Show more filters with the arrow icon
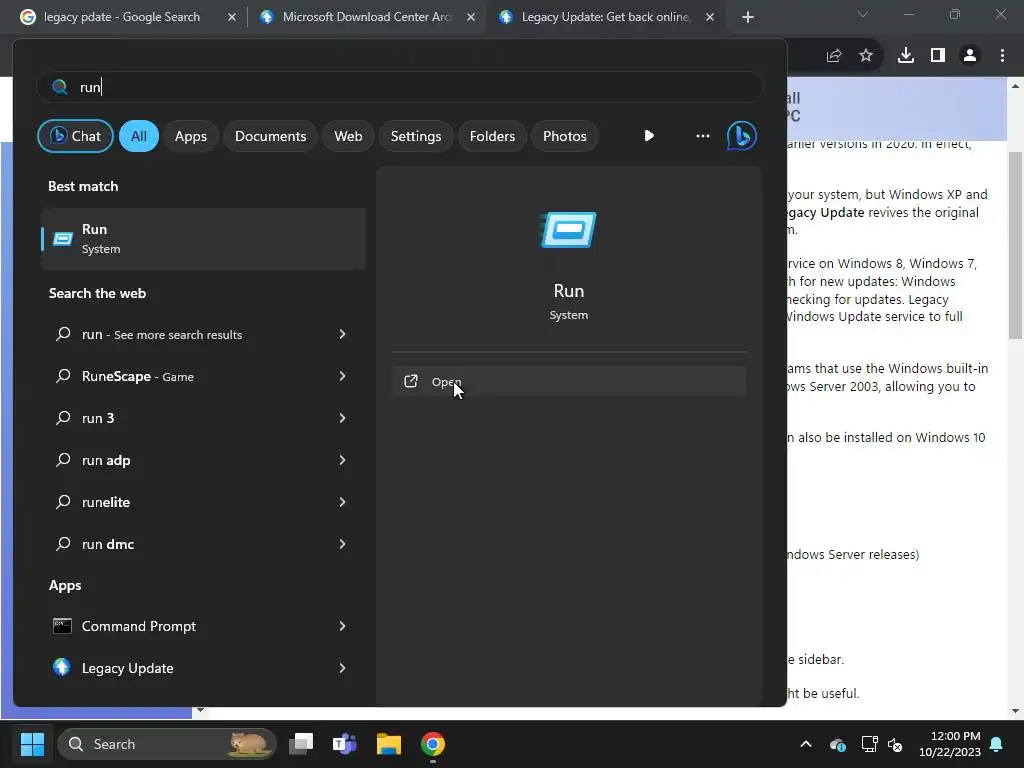The image size is (1024, 768). click(x=648, y=136)
